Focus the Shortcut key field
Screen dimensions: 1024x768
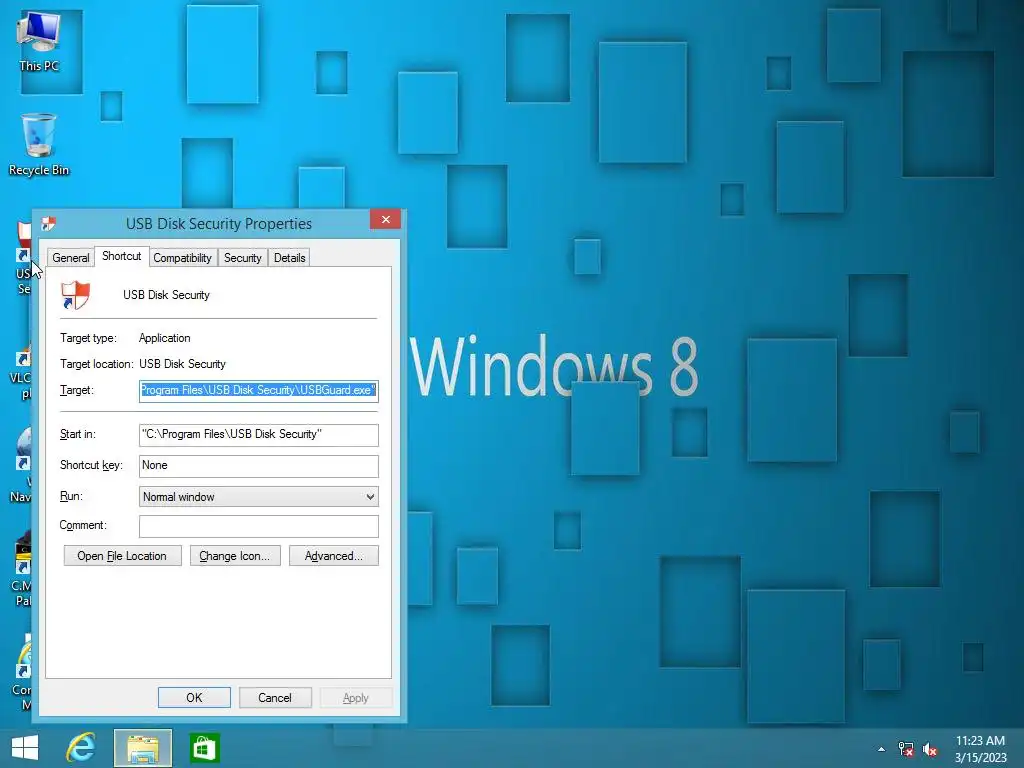coord(259,466)
